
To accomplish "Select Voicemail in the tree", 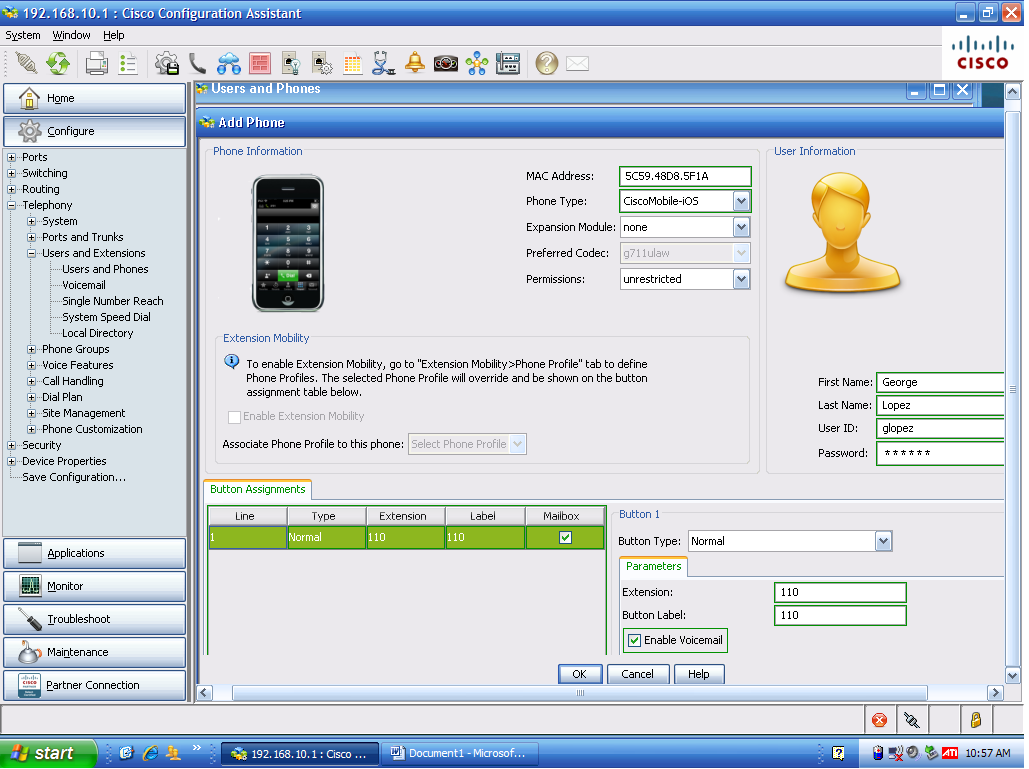I will point(84,285).
